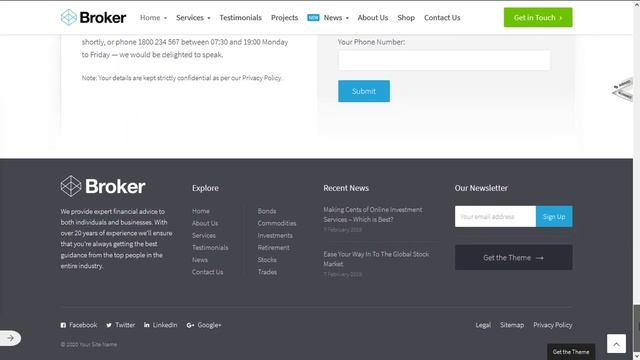Open Contact Us in top navigation
The width and height of the screenshot is (640, 360).
point(442,18)
